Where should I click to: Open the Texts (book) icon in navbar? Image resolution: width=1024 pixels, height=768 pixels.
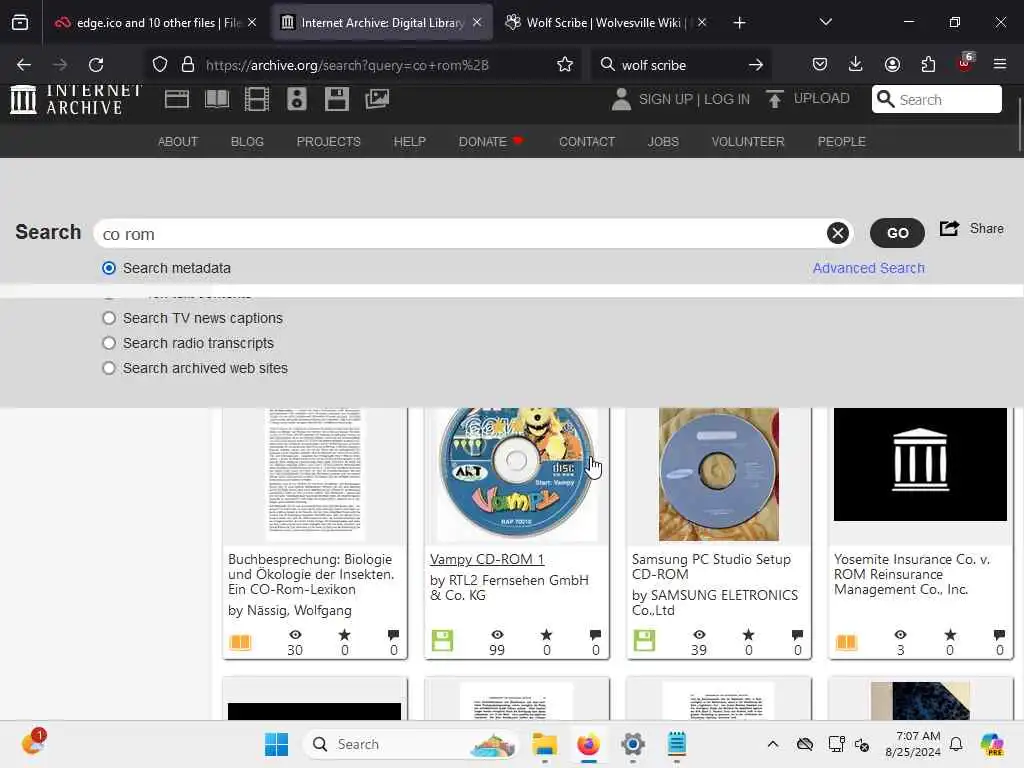[217, 99]
